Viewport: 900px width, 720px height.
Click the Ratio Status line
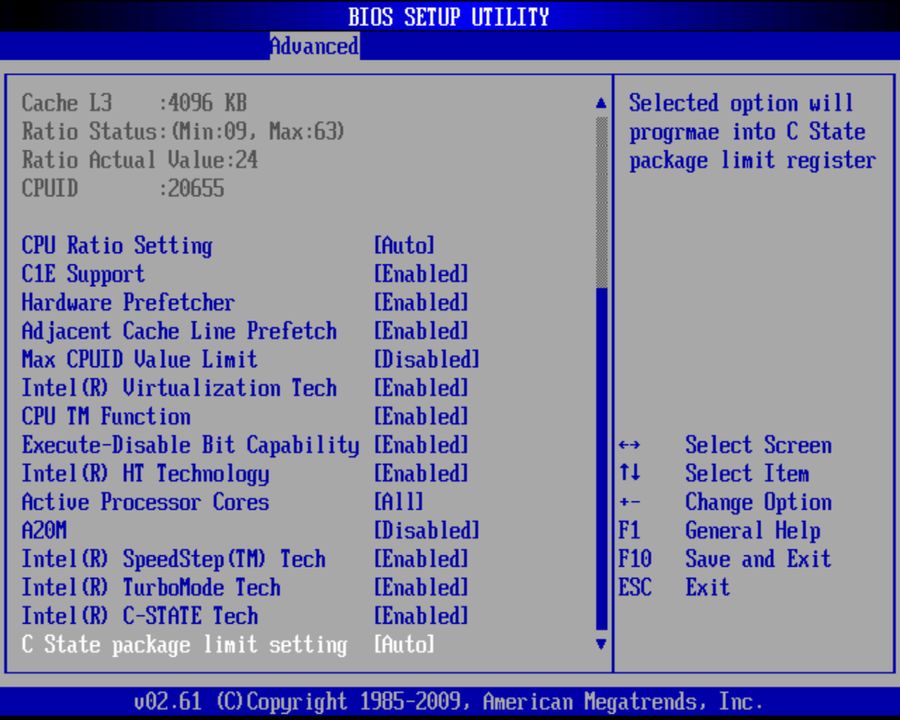coord(183,131)
